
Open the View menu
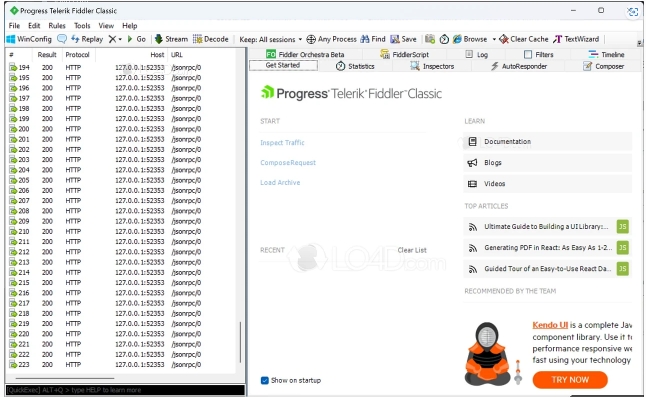(106, 26)
